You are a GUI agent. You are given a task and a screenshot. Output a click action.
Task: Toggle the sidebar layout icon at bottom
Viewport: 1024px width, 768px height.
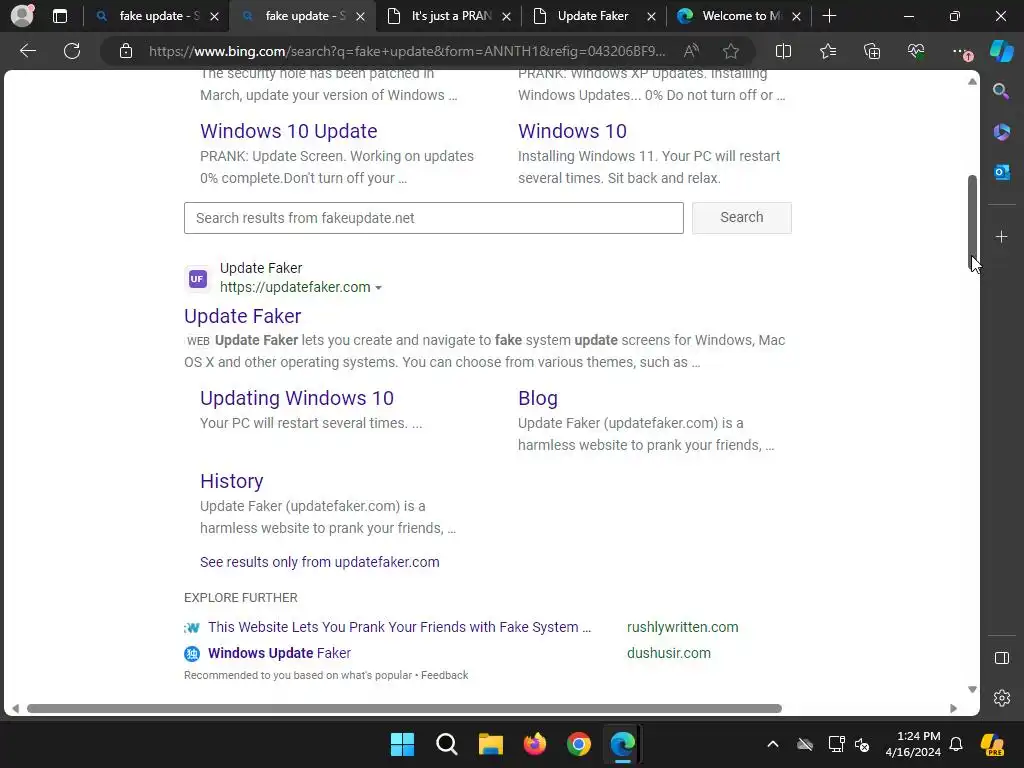[1001, 658]
